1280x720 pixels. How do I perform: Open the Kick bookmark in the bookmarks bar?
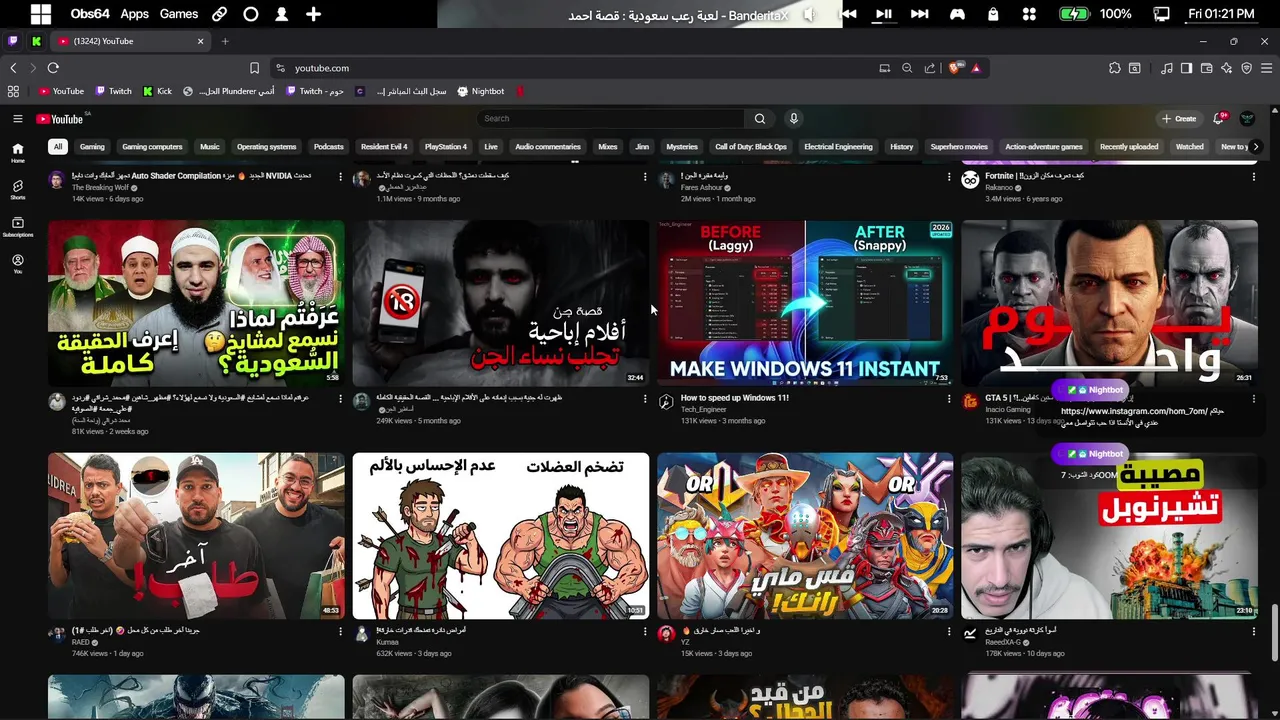(x=157, y=91)
